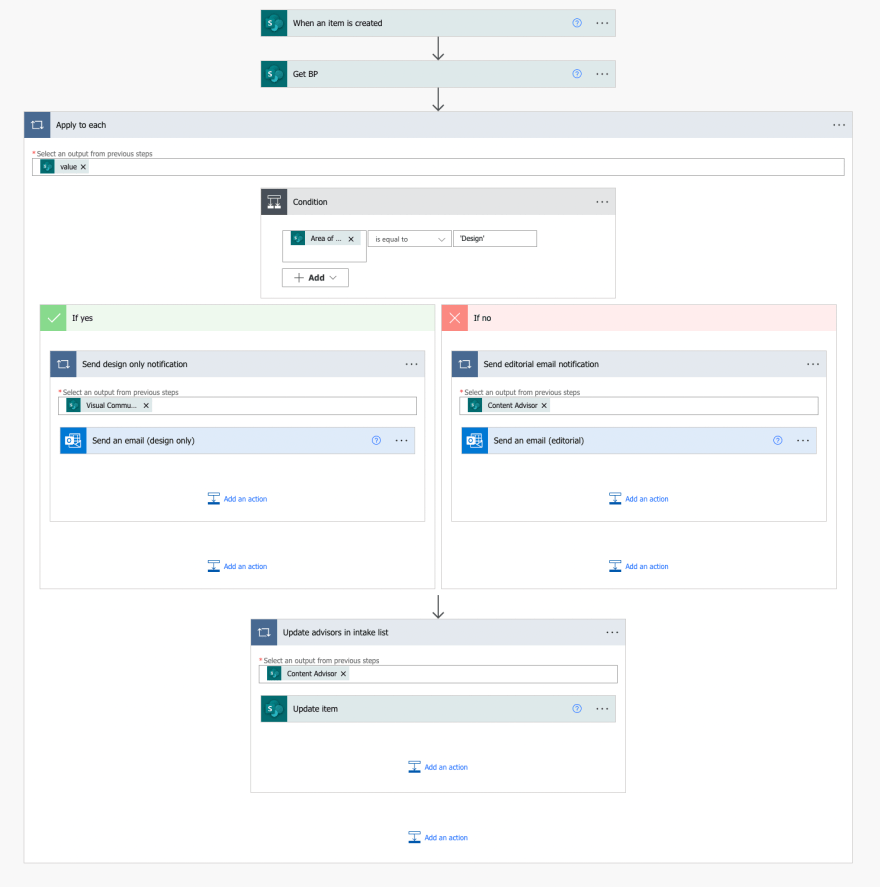
Task: Remove the 'value' token from Apply to each
Action: 83,167
